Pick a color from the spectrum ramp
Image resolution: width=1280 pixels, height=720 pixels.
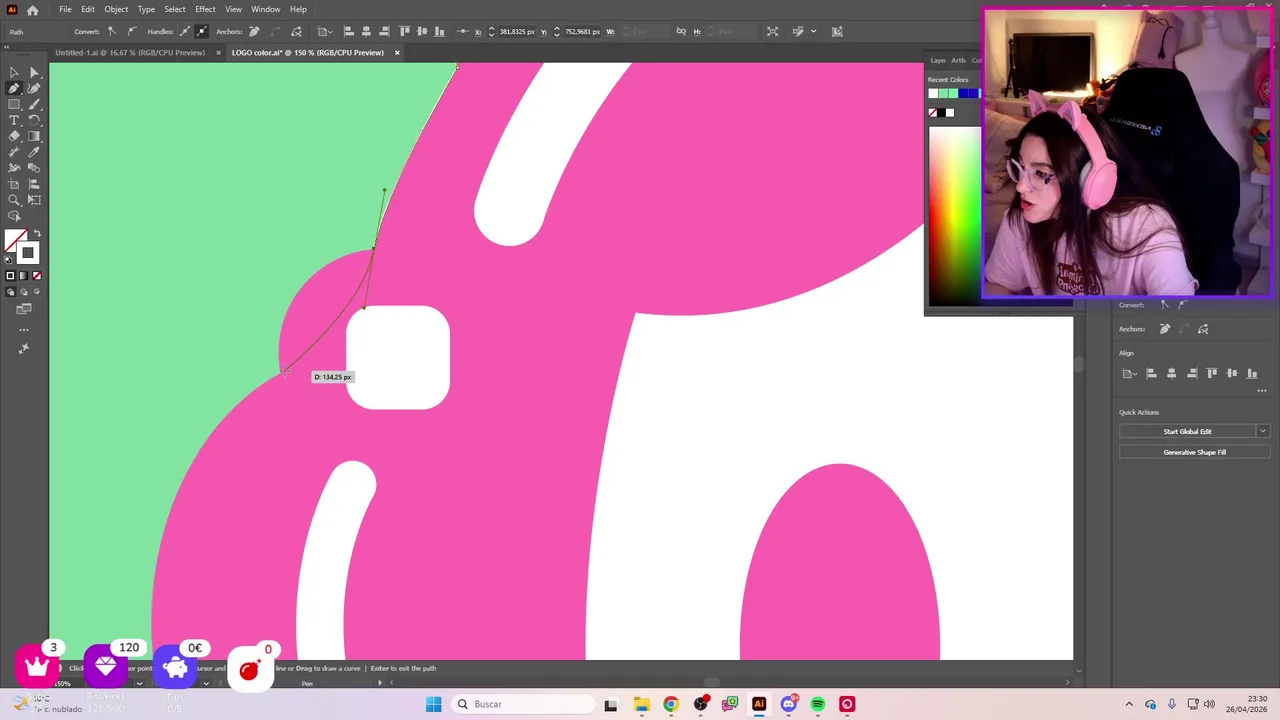coord(955,215)
